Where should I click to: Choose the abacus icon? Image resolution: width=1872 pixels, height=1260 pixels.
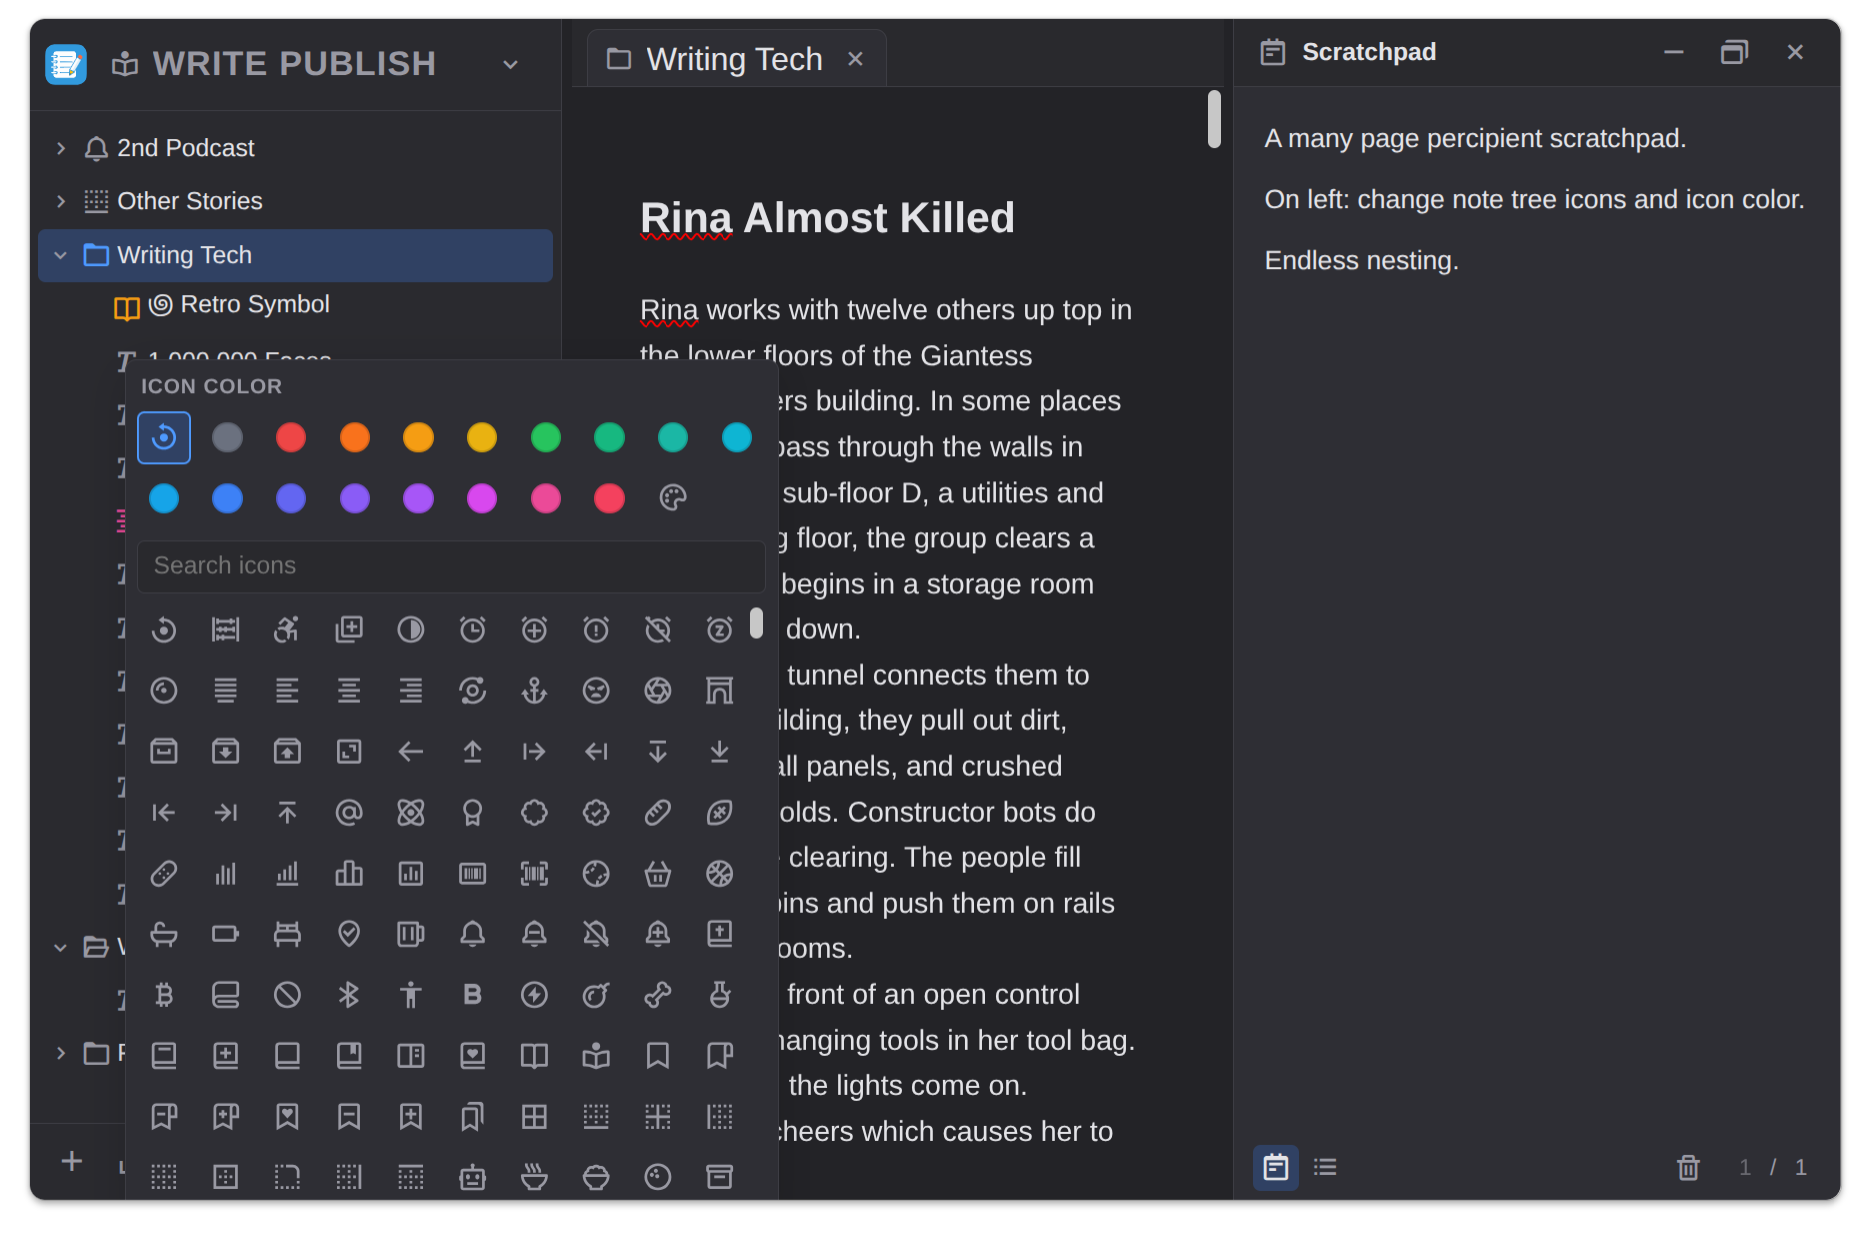[x=226, y=629]
